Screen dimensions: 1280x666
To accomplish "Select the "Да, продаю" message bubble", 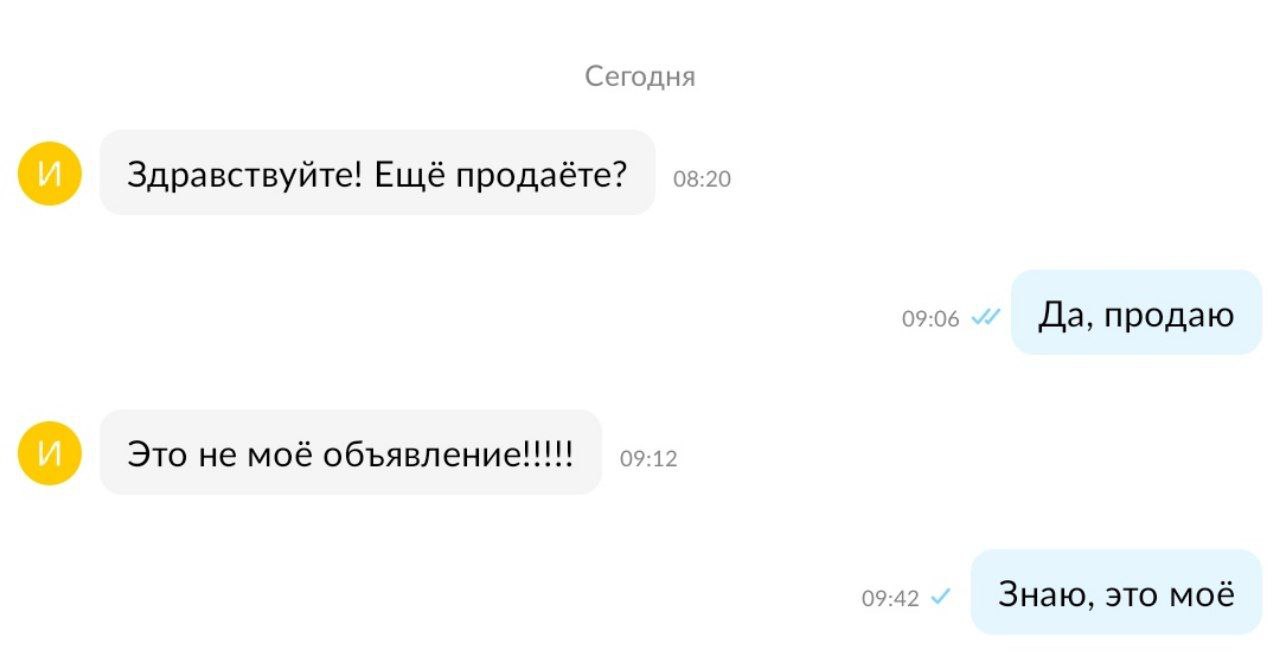I will 1136,313.
